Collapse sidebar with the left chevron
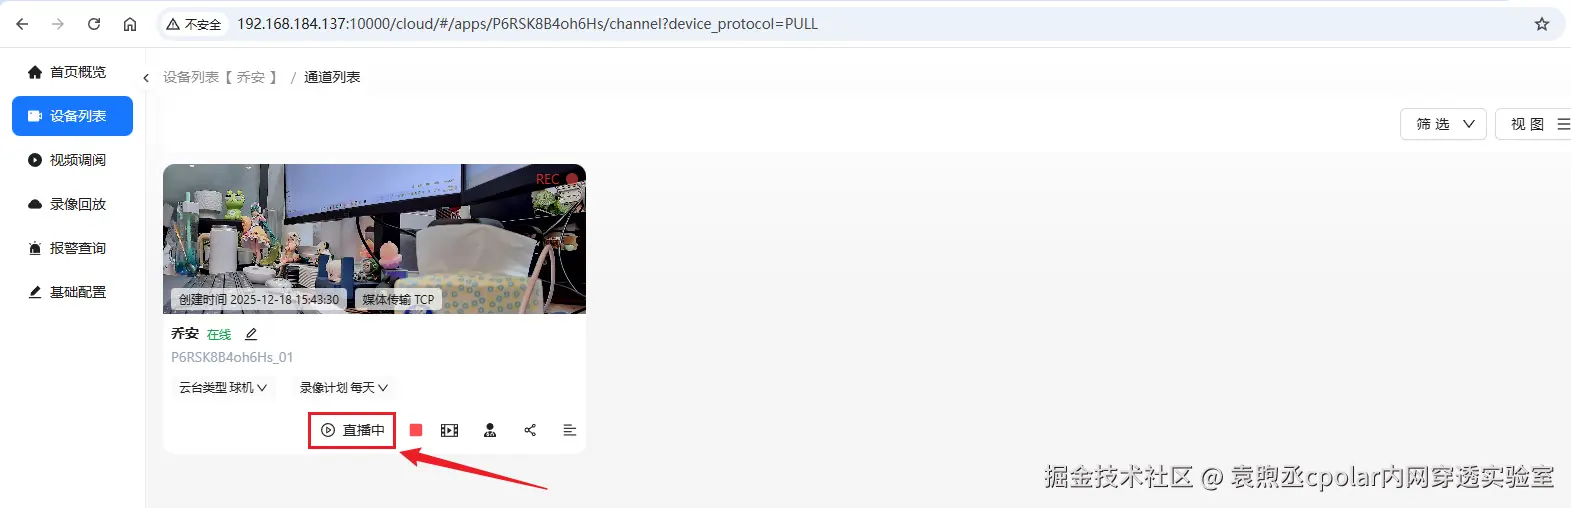 146,78
